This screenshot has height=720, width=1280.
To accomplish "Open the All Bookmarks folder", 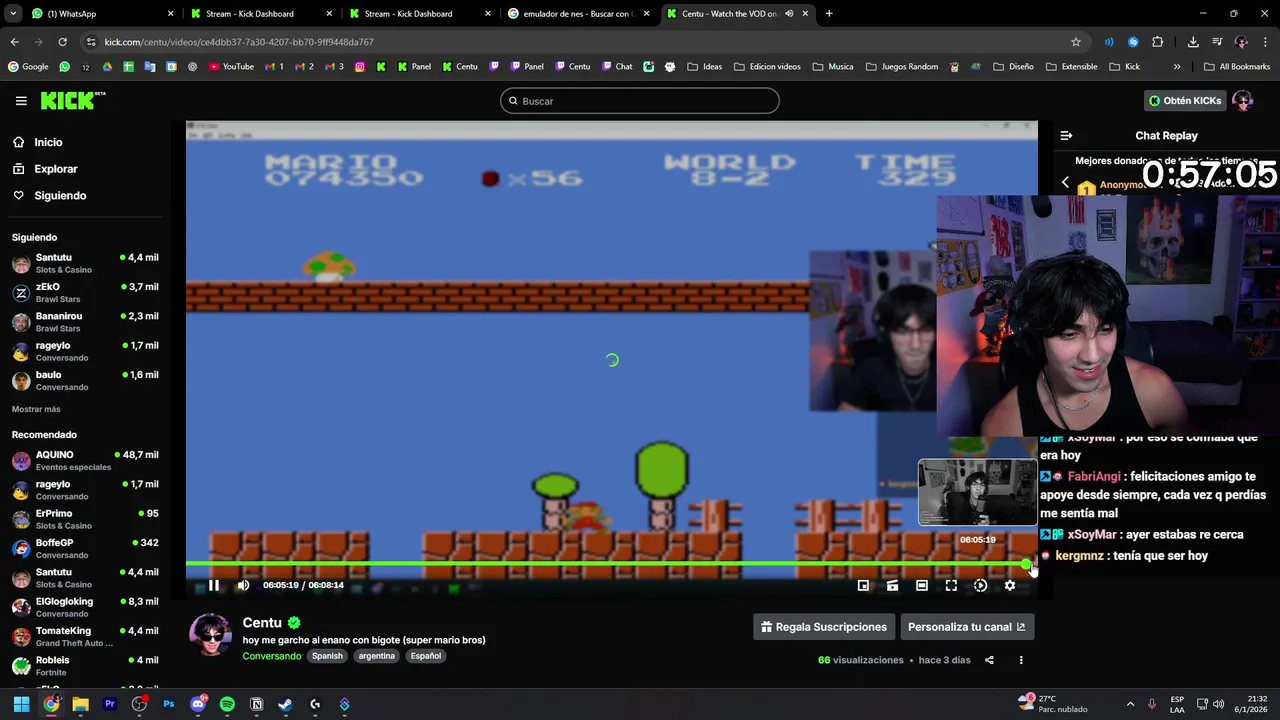I will click(1236, 67).
